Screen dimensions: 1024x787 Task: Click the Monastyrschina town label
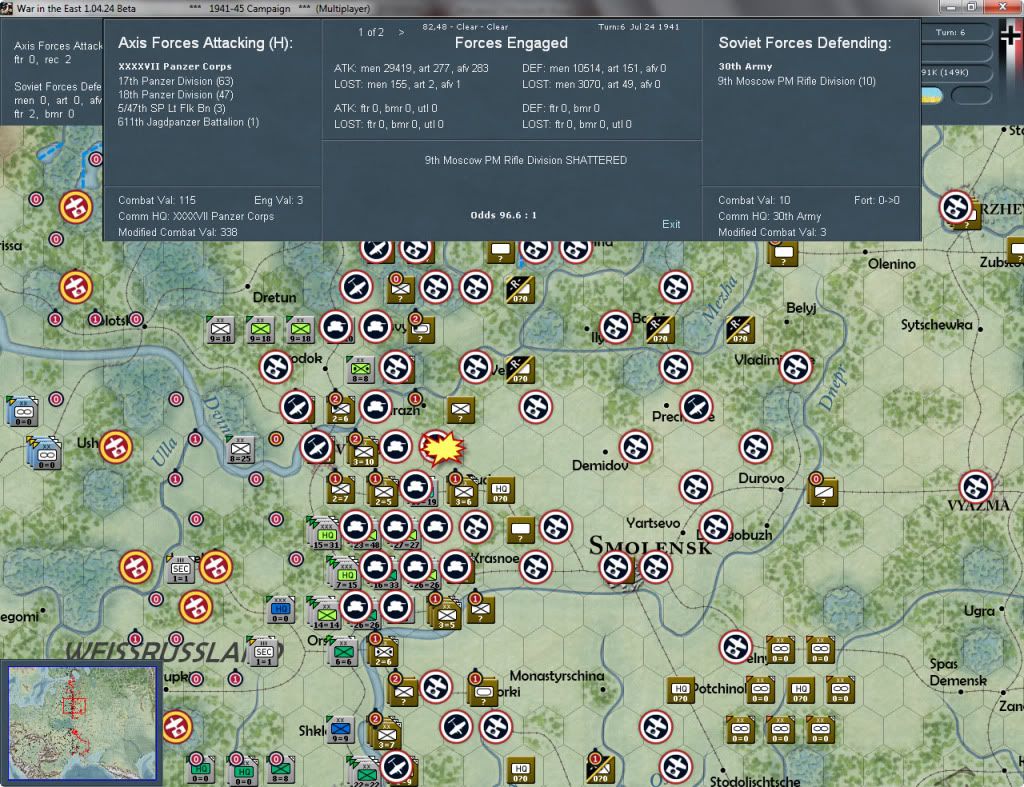pyautogui.click(x=556, y=676)
